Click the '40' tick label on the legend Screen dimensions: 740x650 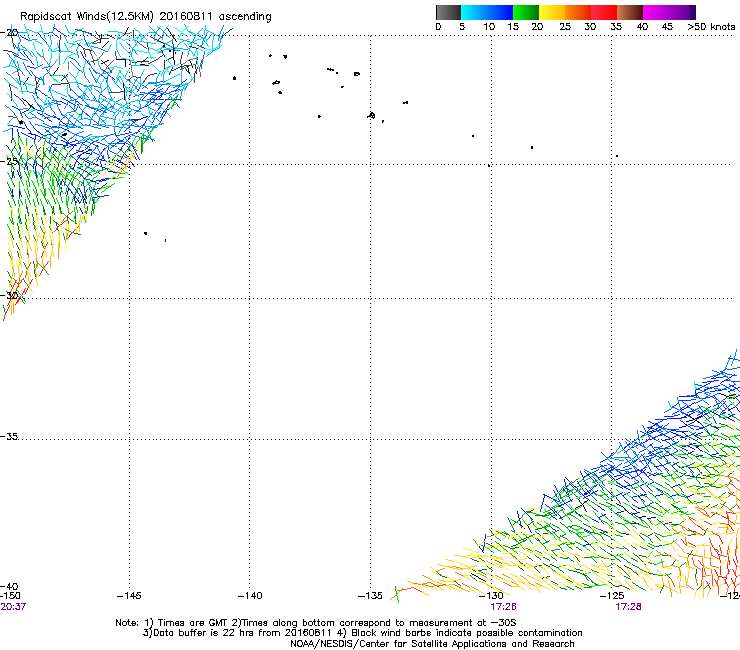[x=642, y=27]
